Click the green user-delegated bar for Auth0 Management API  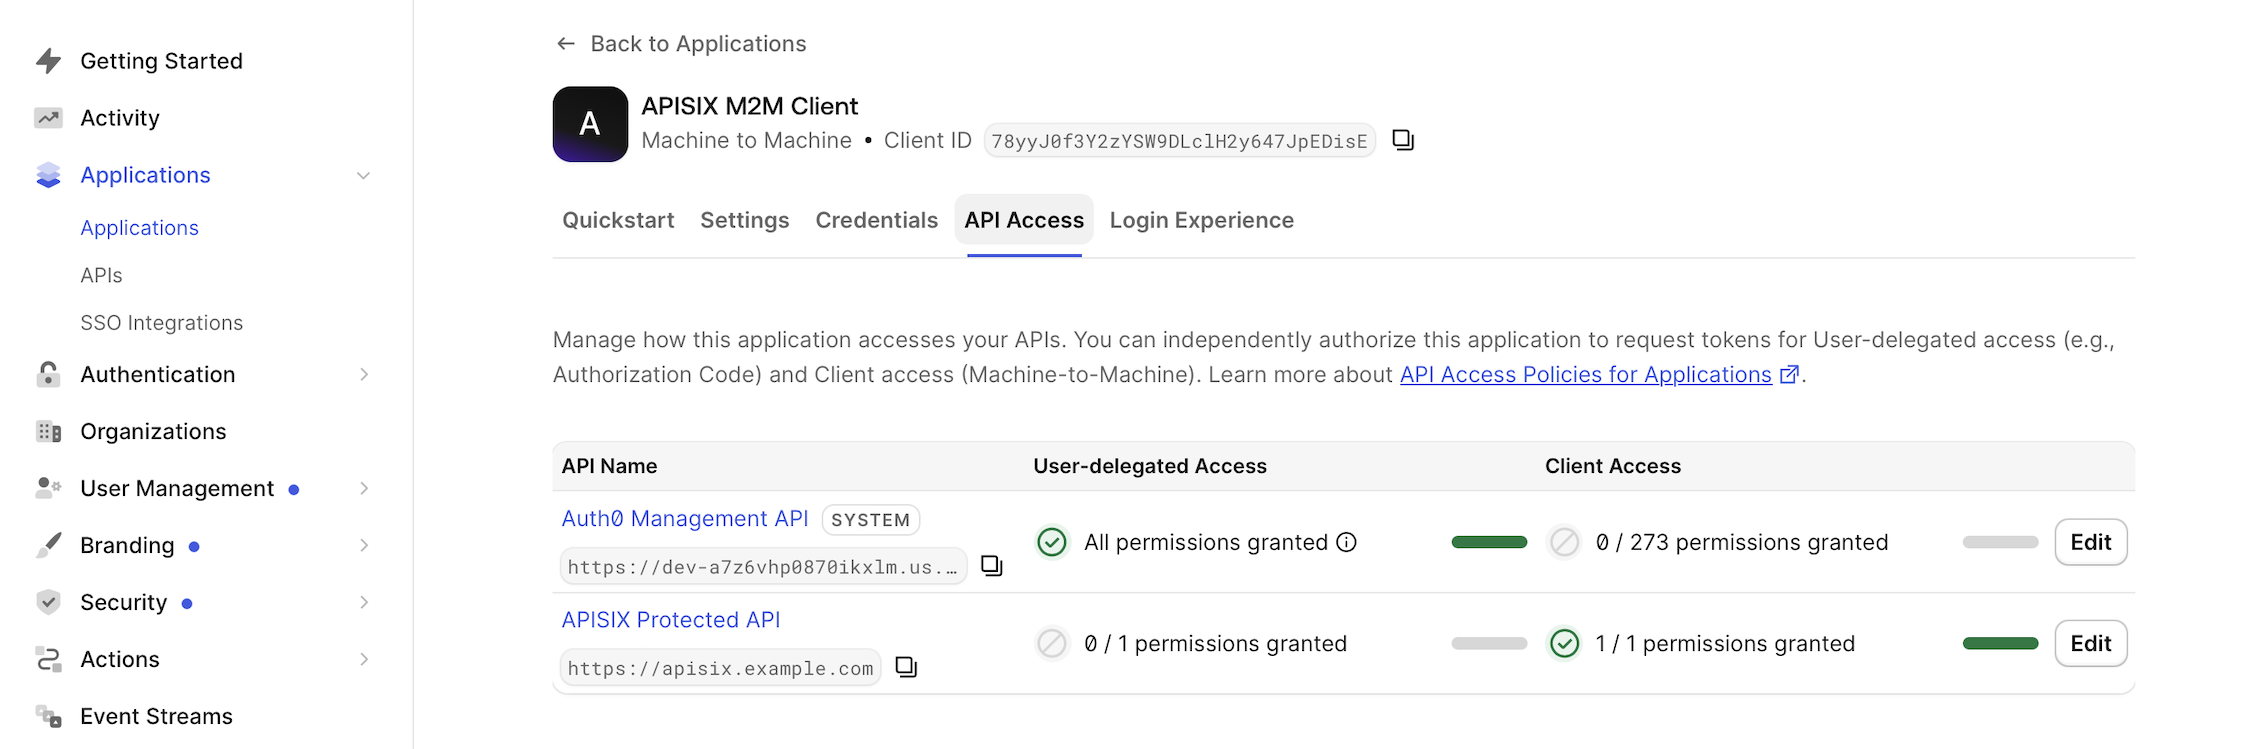tap(1489, 542)
